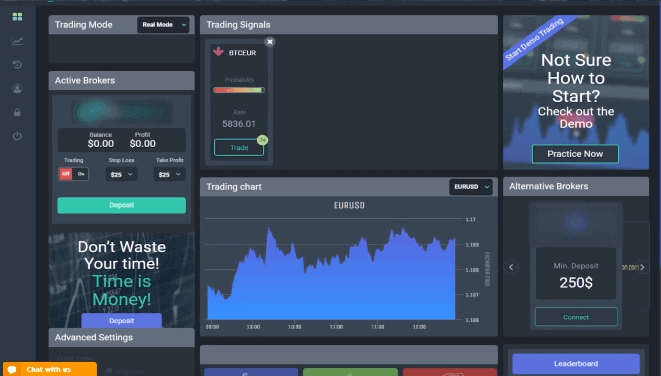
Task: Click the power logout icon in sidebar
Action: click(17, 136)
